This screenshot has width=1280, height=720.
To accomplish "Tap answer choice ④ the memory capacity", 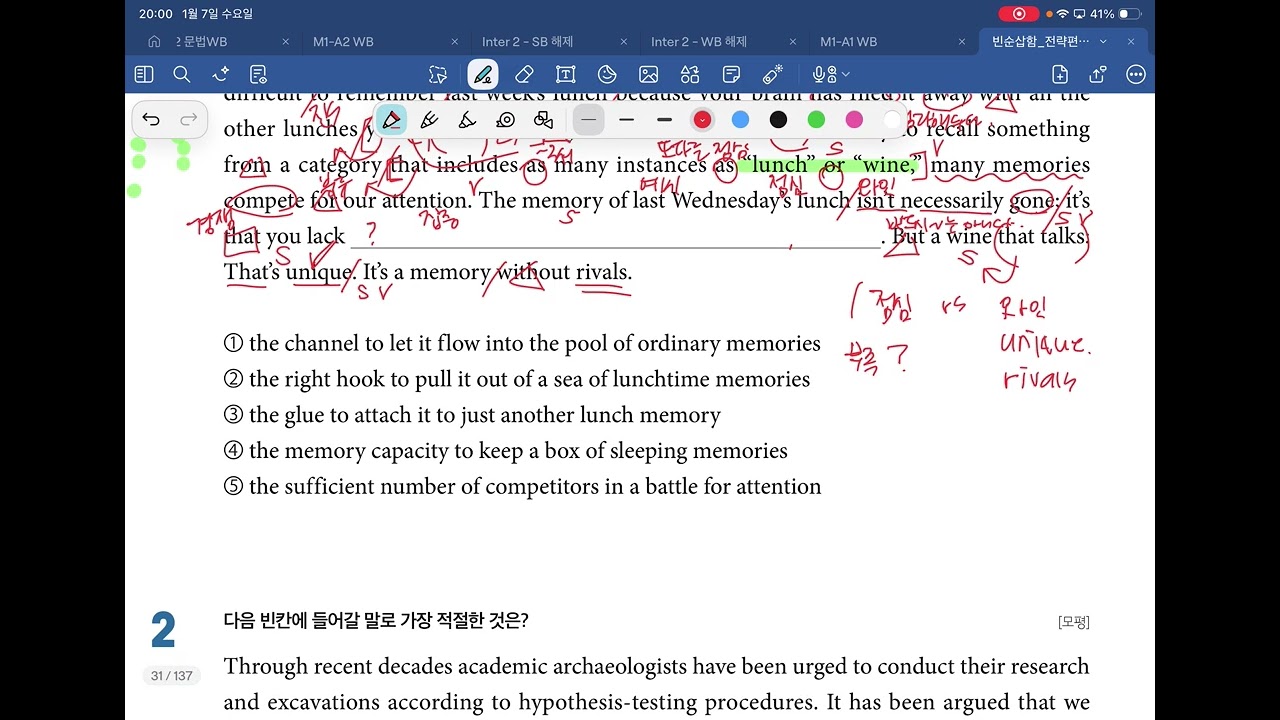I will pos(506,451).
